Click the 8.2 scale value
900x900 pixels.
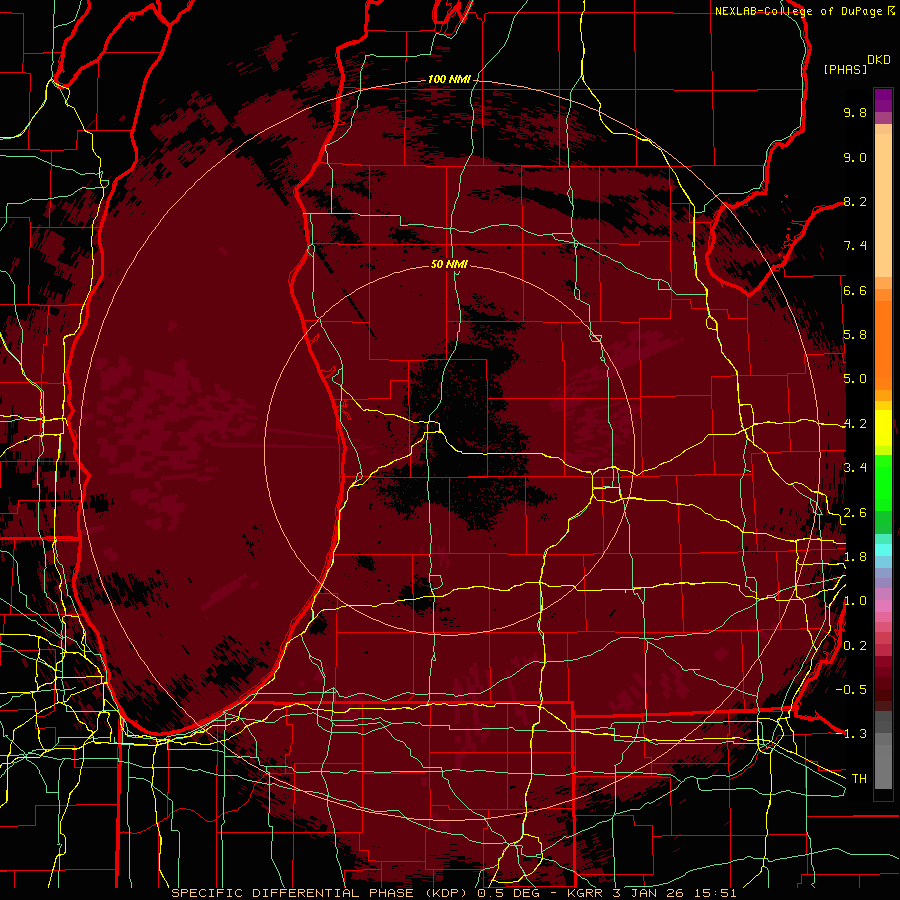coord(855,201)
